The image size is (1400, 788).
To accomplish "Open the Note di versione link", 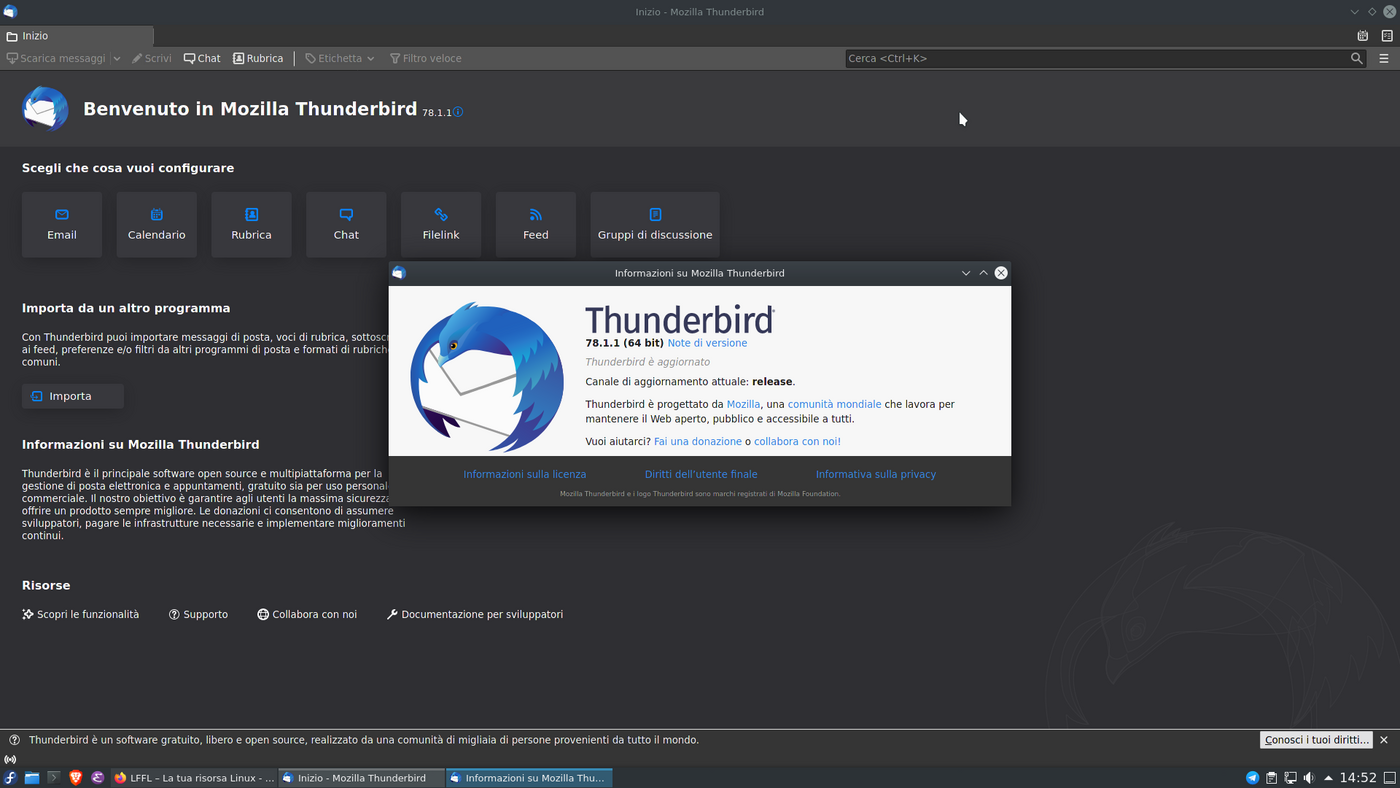I will 706,342.
